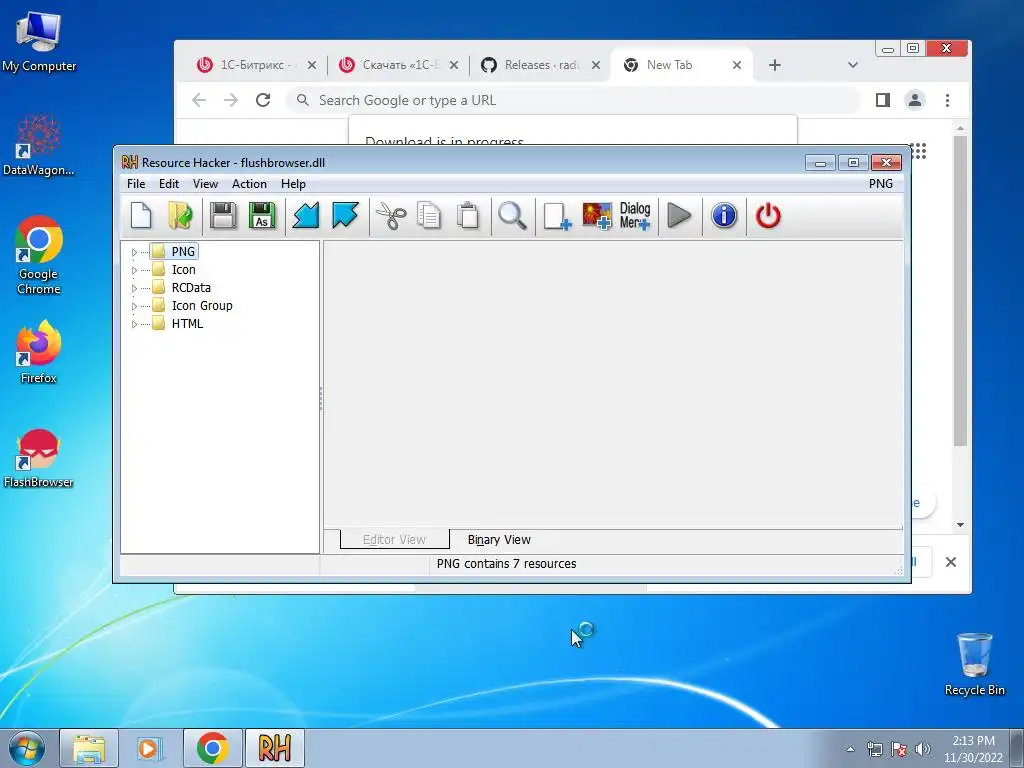Open the Help menu
This screenshot has height=768, width=1024.
click(293, 184)
